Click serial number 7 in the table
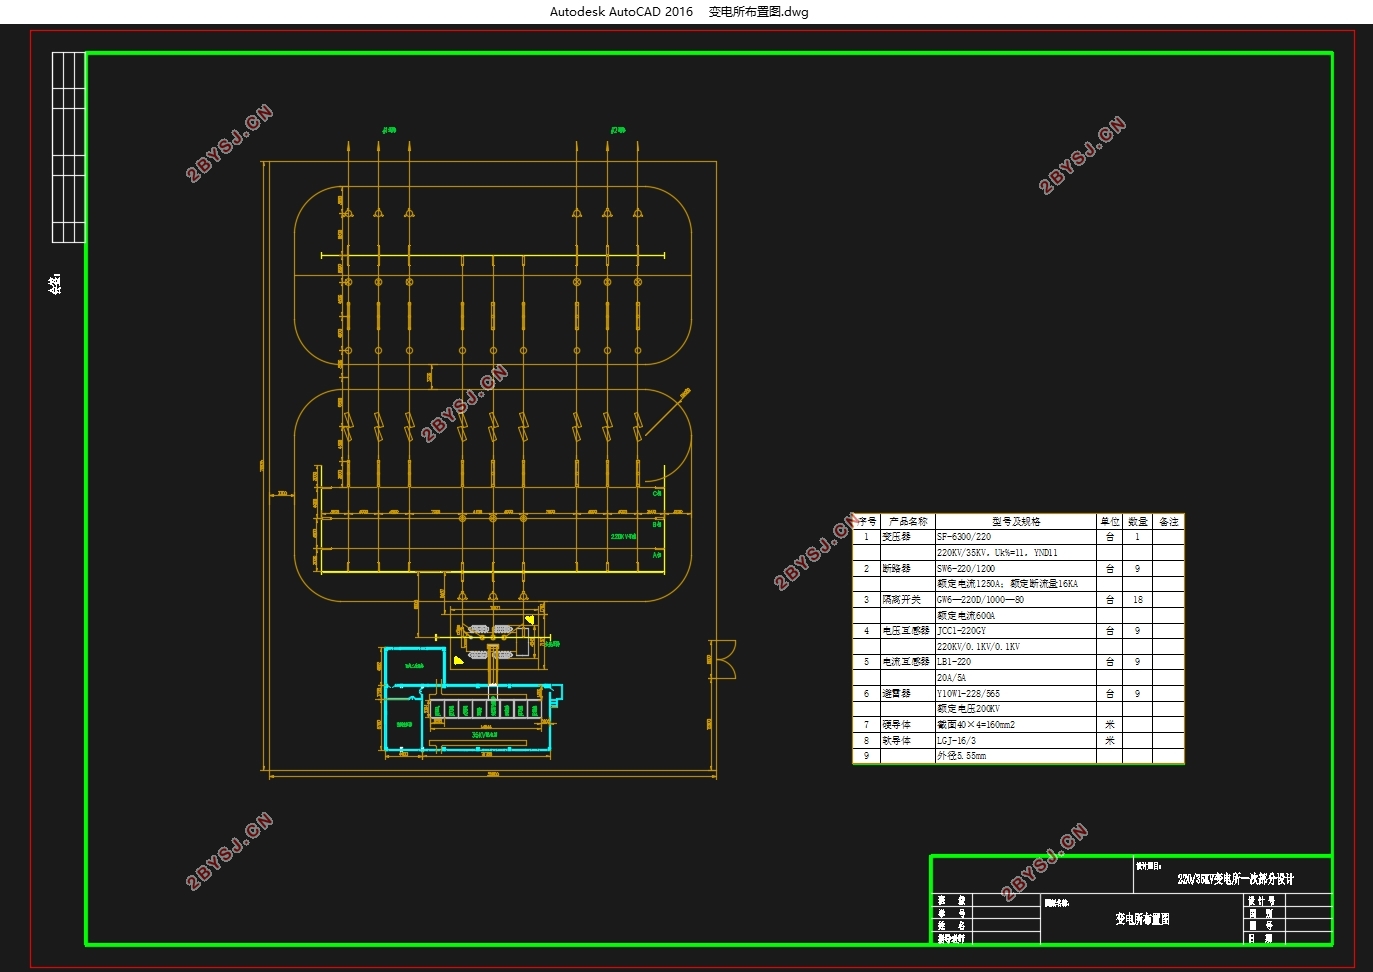 pyautogui.click(x=866, y=725)
